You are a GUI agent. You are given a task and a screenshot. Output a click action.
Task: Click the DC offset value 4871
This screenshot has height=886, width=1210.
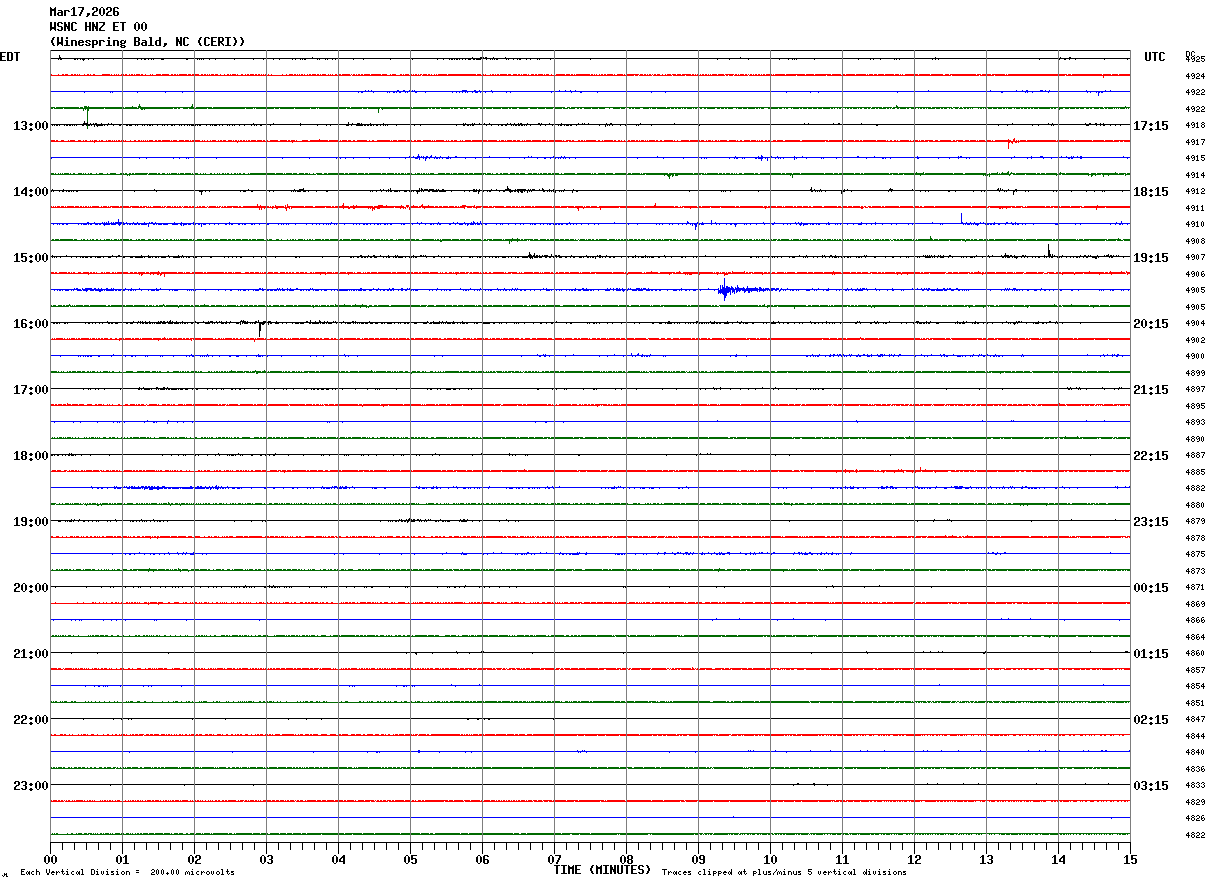[1194, 588]
